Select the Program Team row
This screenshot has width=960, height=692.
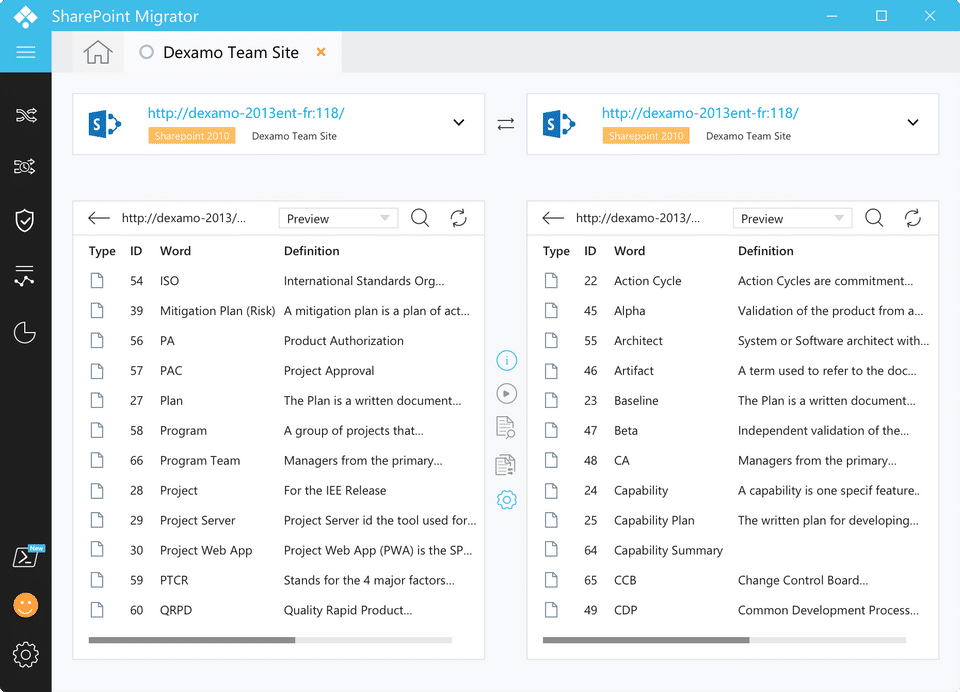pyautogui.click(x=279, y=461)
